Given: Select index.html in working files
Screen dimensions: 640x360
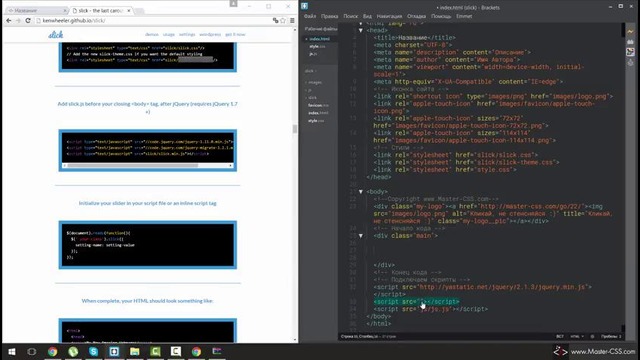Looking at the screenshot, I should [320, 39].
